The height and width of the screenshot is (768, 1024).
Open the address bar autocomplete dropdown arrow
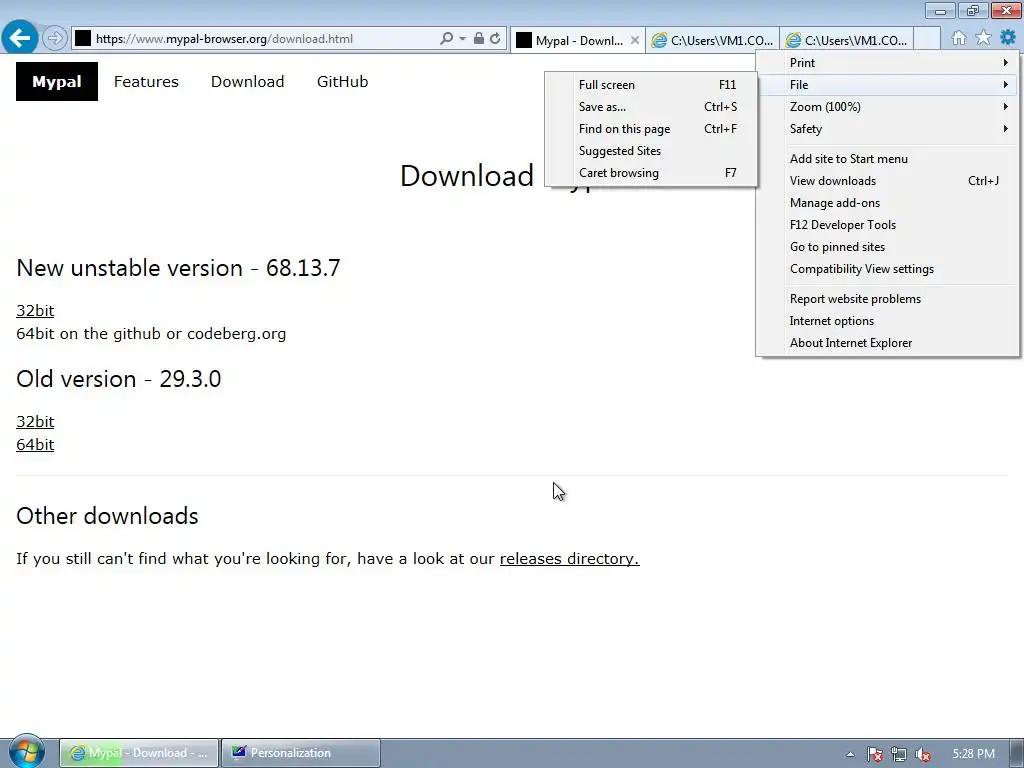point(462,39)
